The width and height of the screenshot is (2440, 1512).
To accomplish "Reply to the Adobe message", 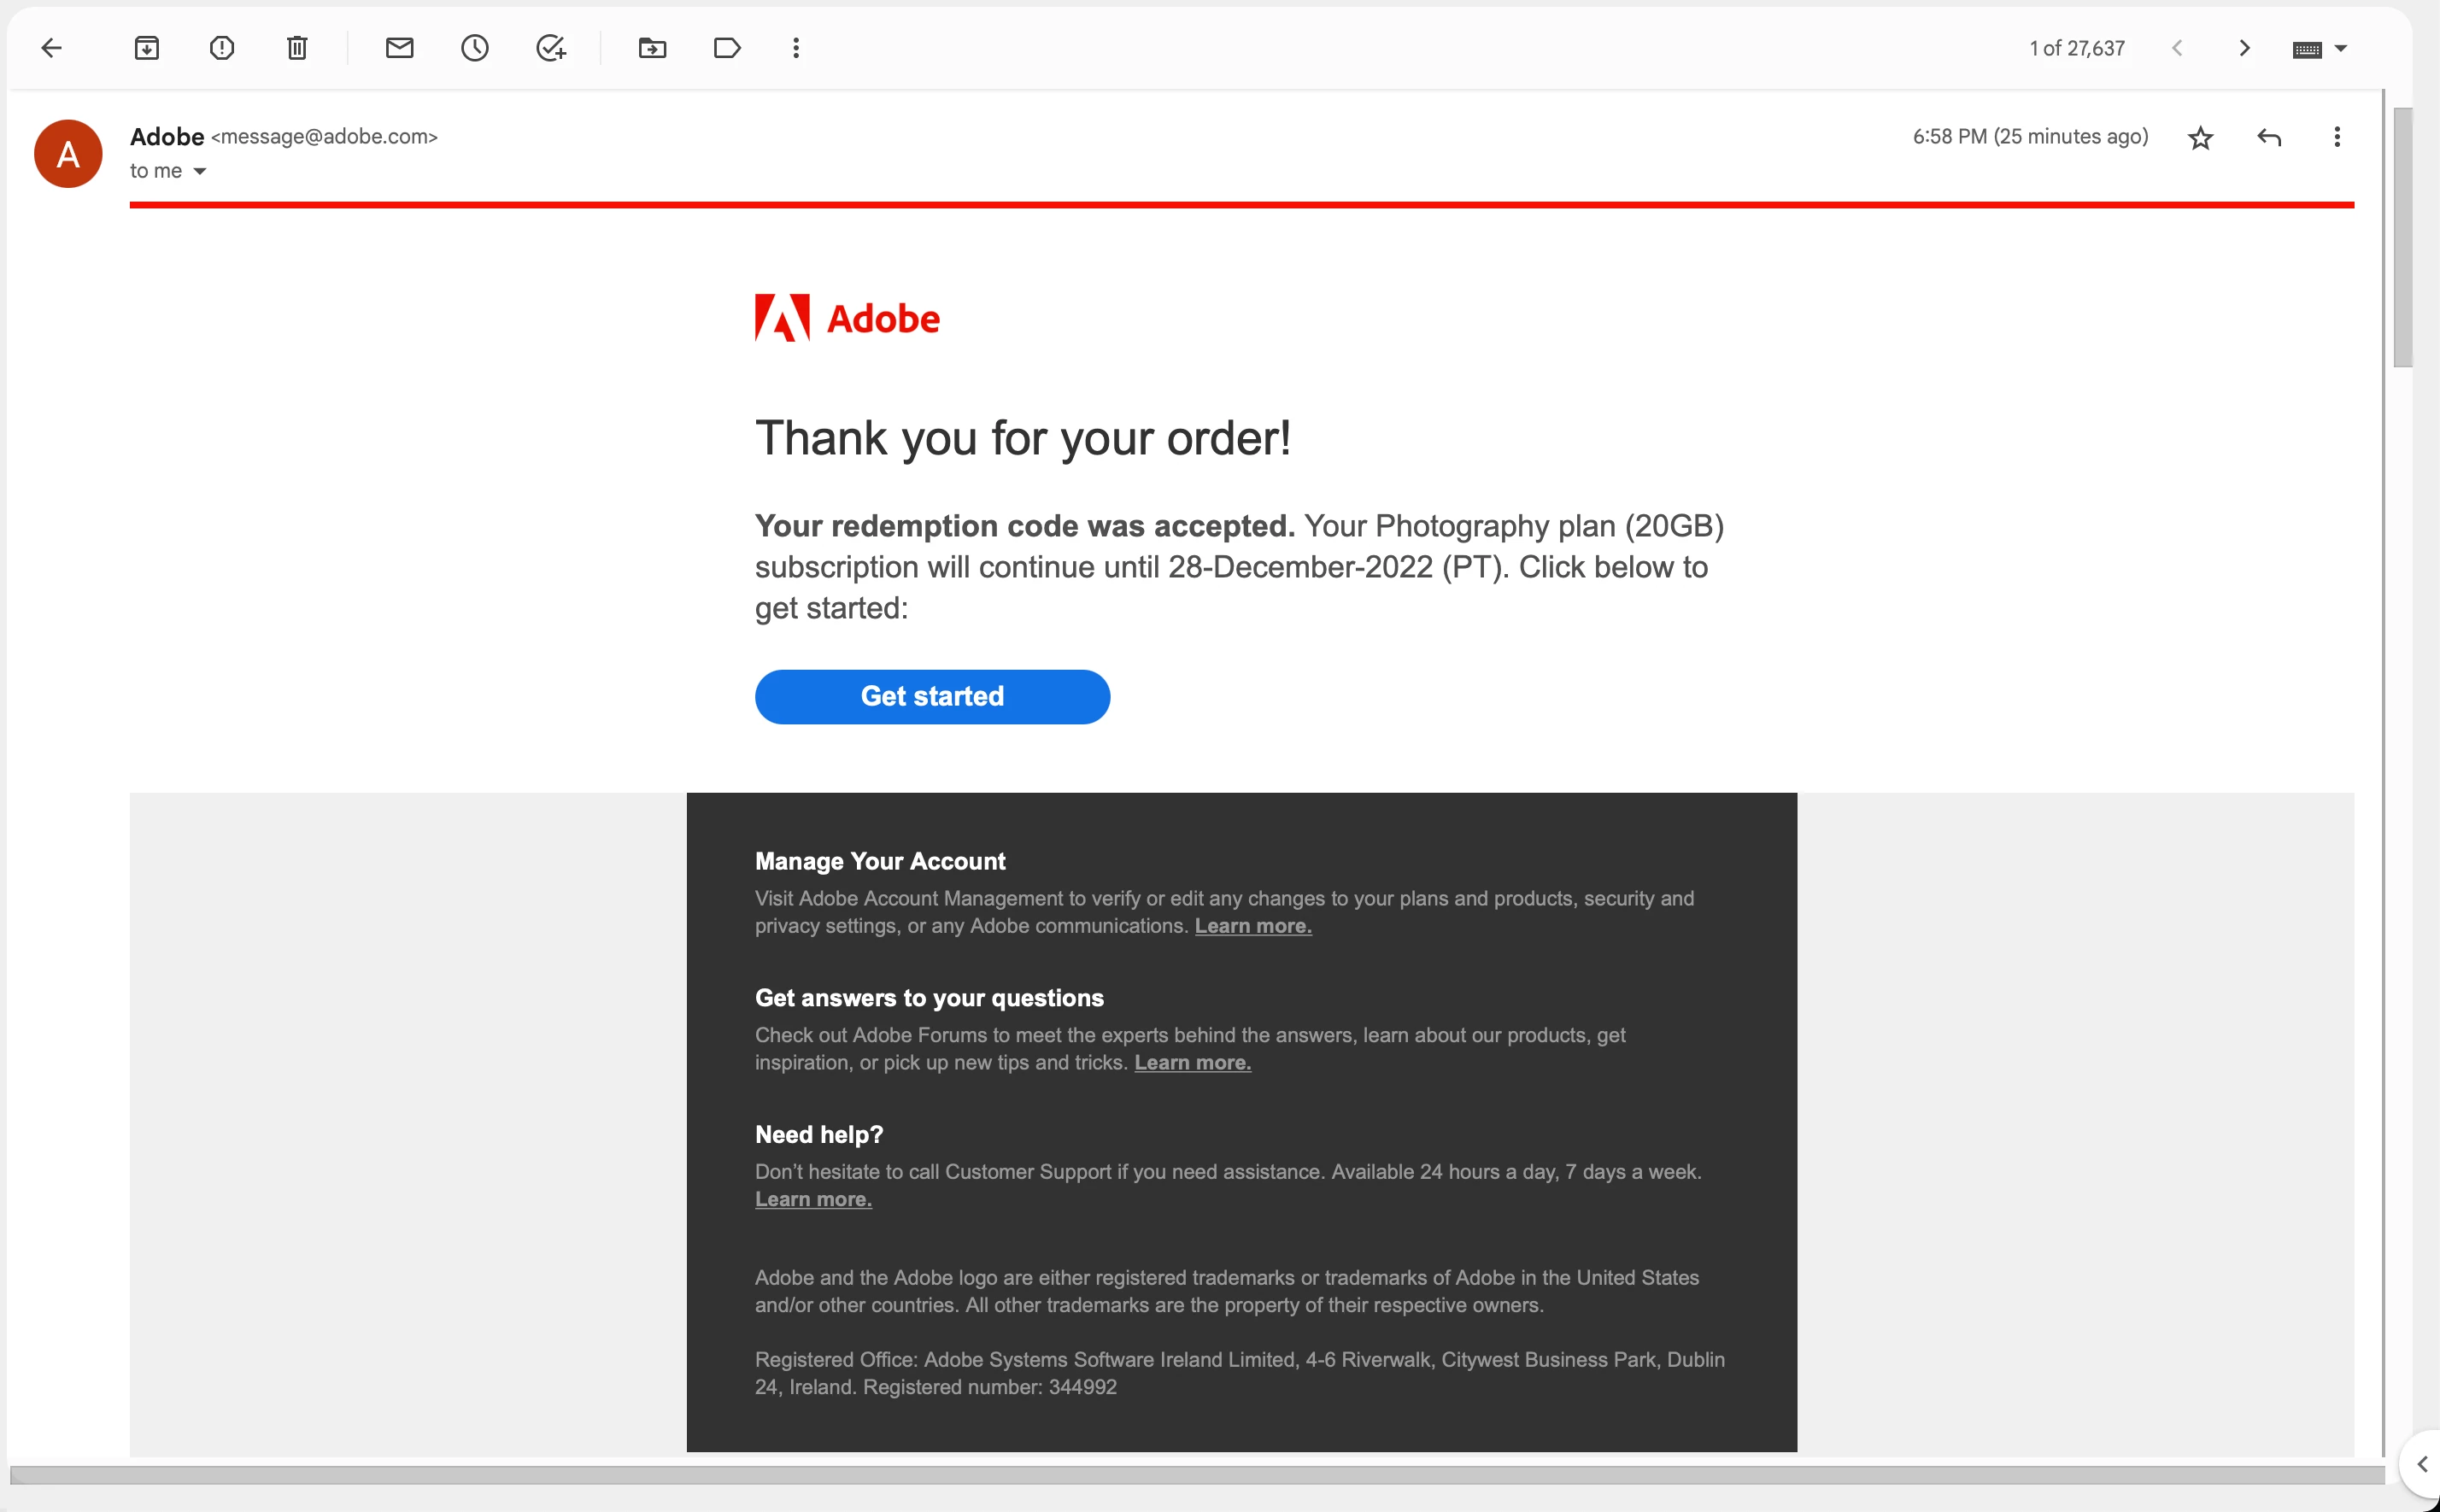I will (x=2269, y=138).
